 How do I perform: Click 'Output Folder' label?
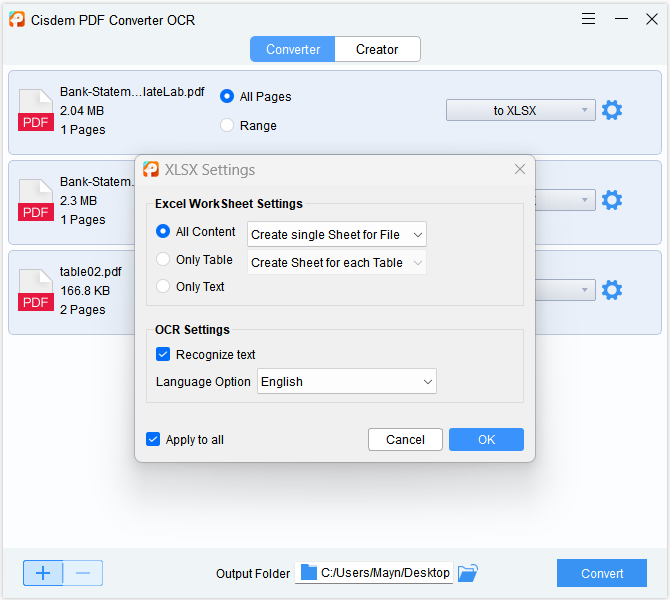253,574
